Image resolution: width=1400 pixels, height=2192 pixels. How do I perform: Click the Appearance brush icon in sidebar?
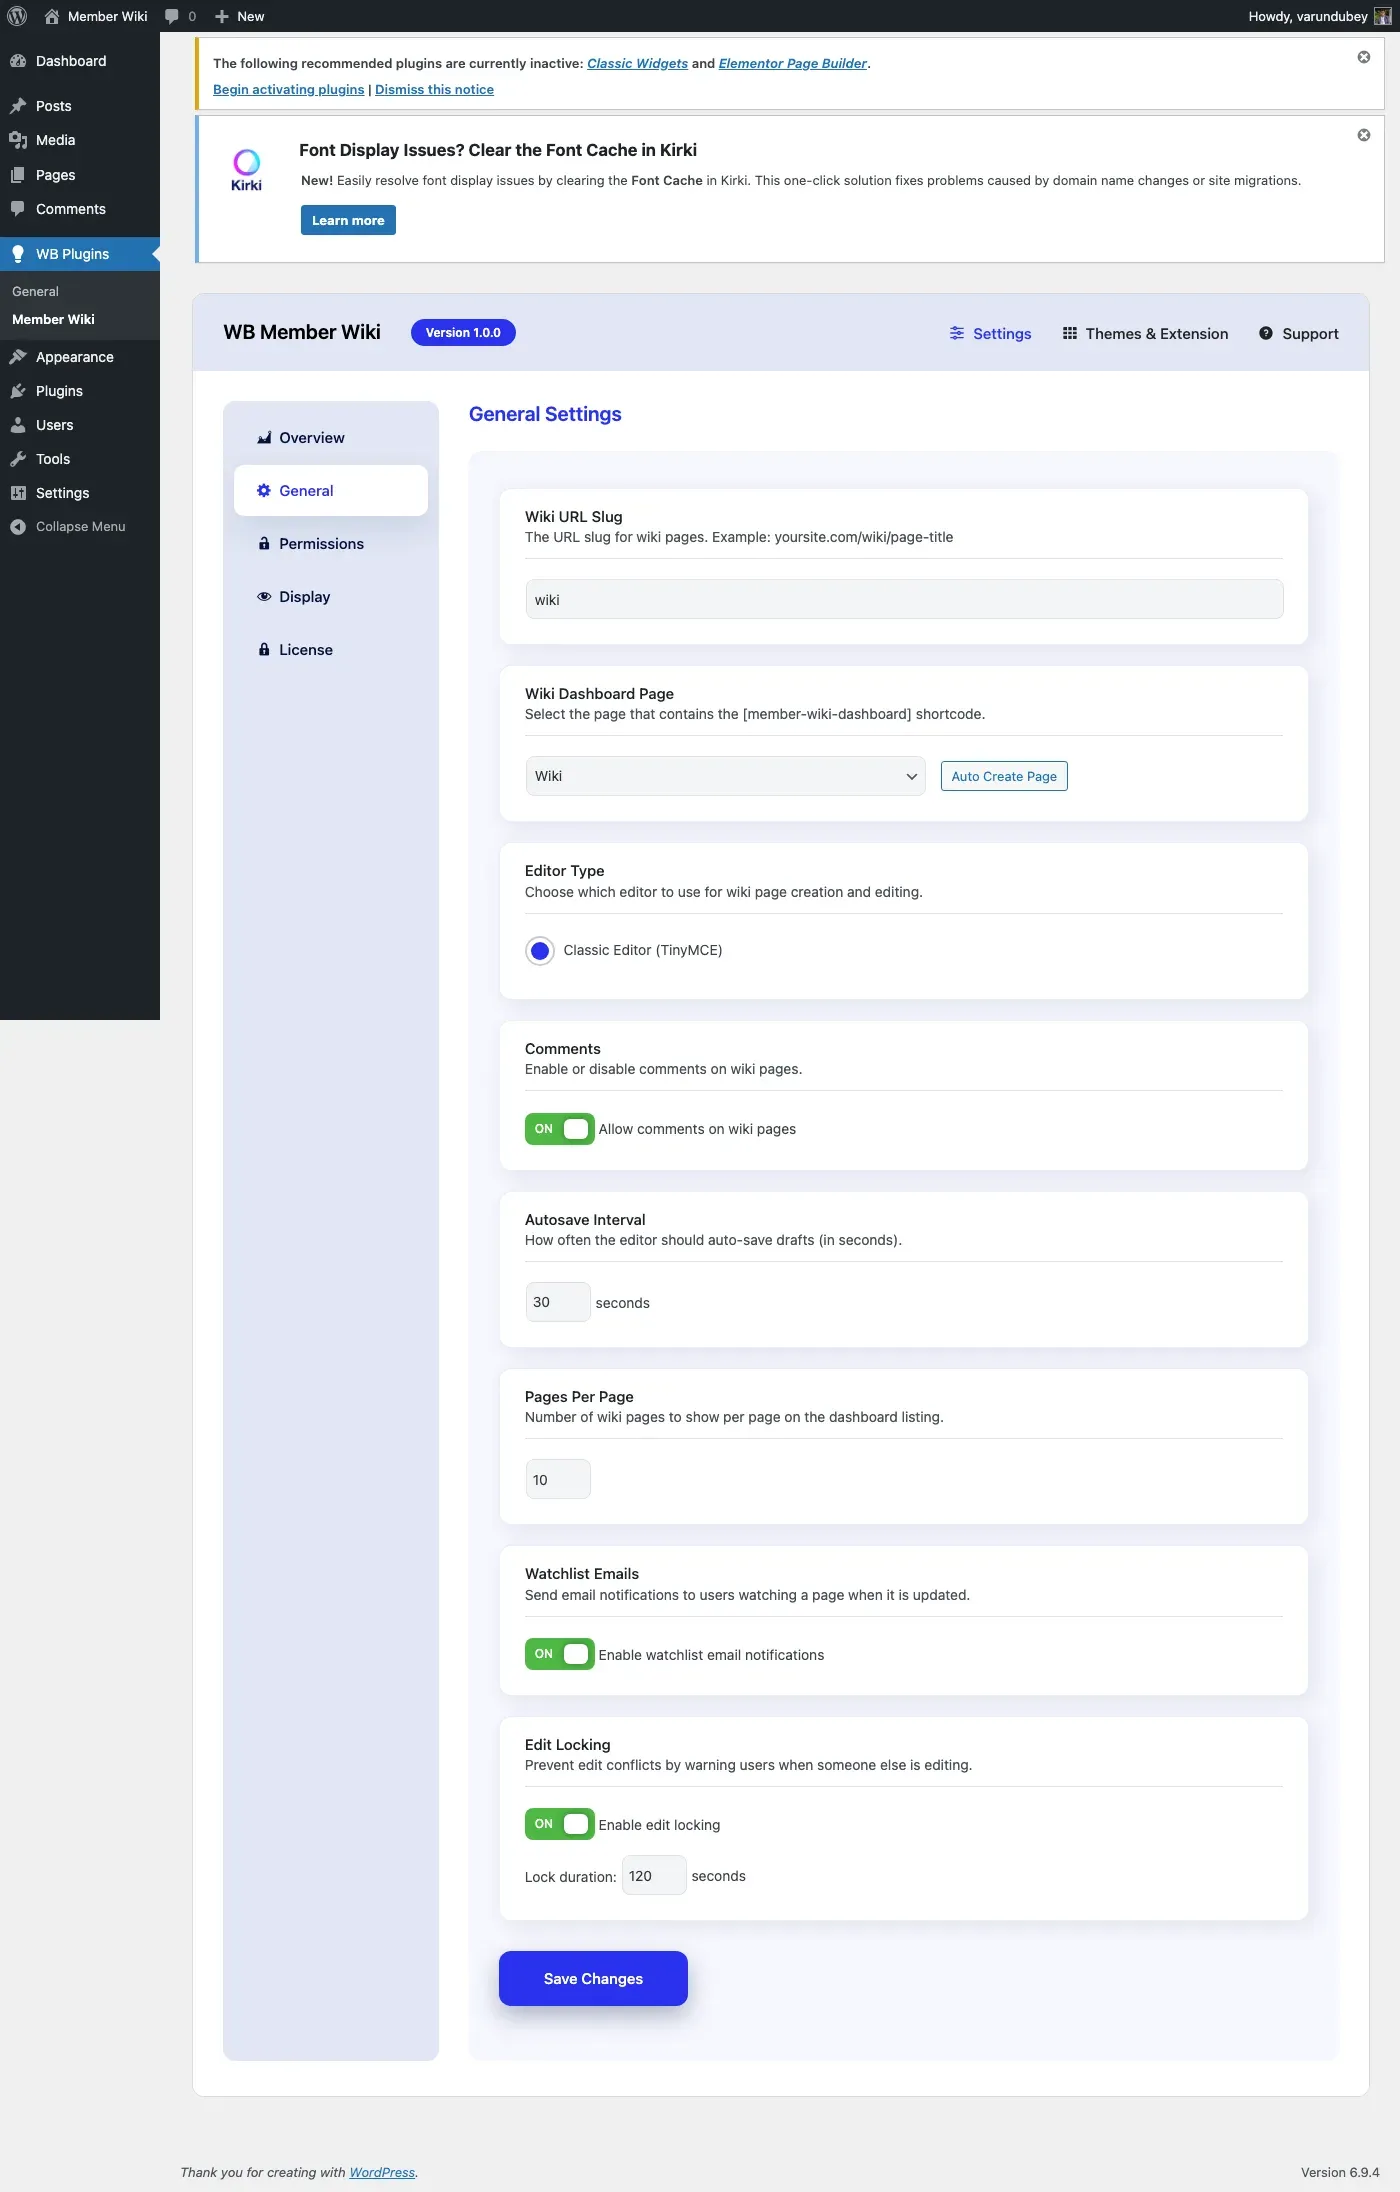[18, 357]
